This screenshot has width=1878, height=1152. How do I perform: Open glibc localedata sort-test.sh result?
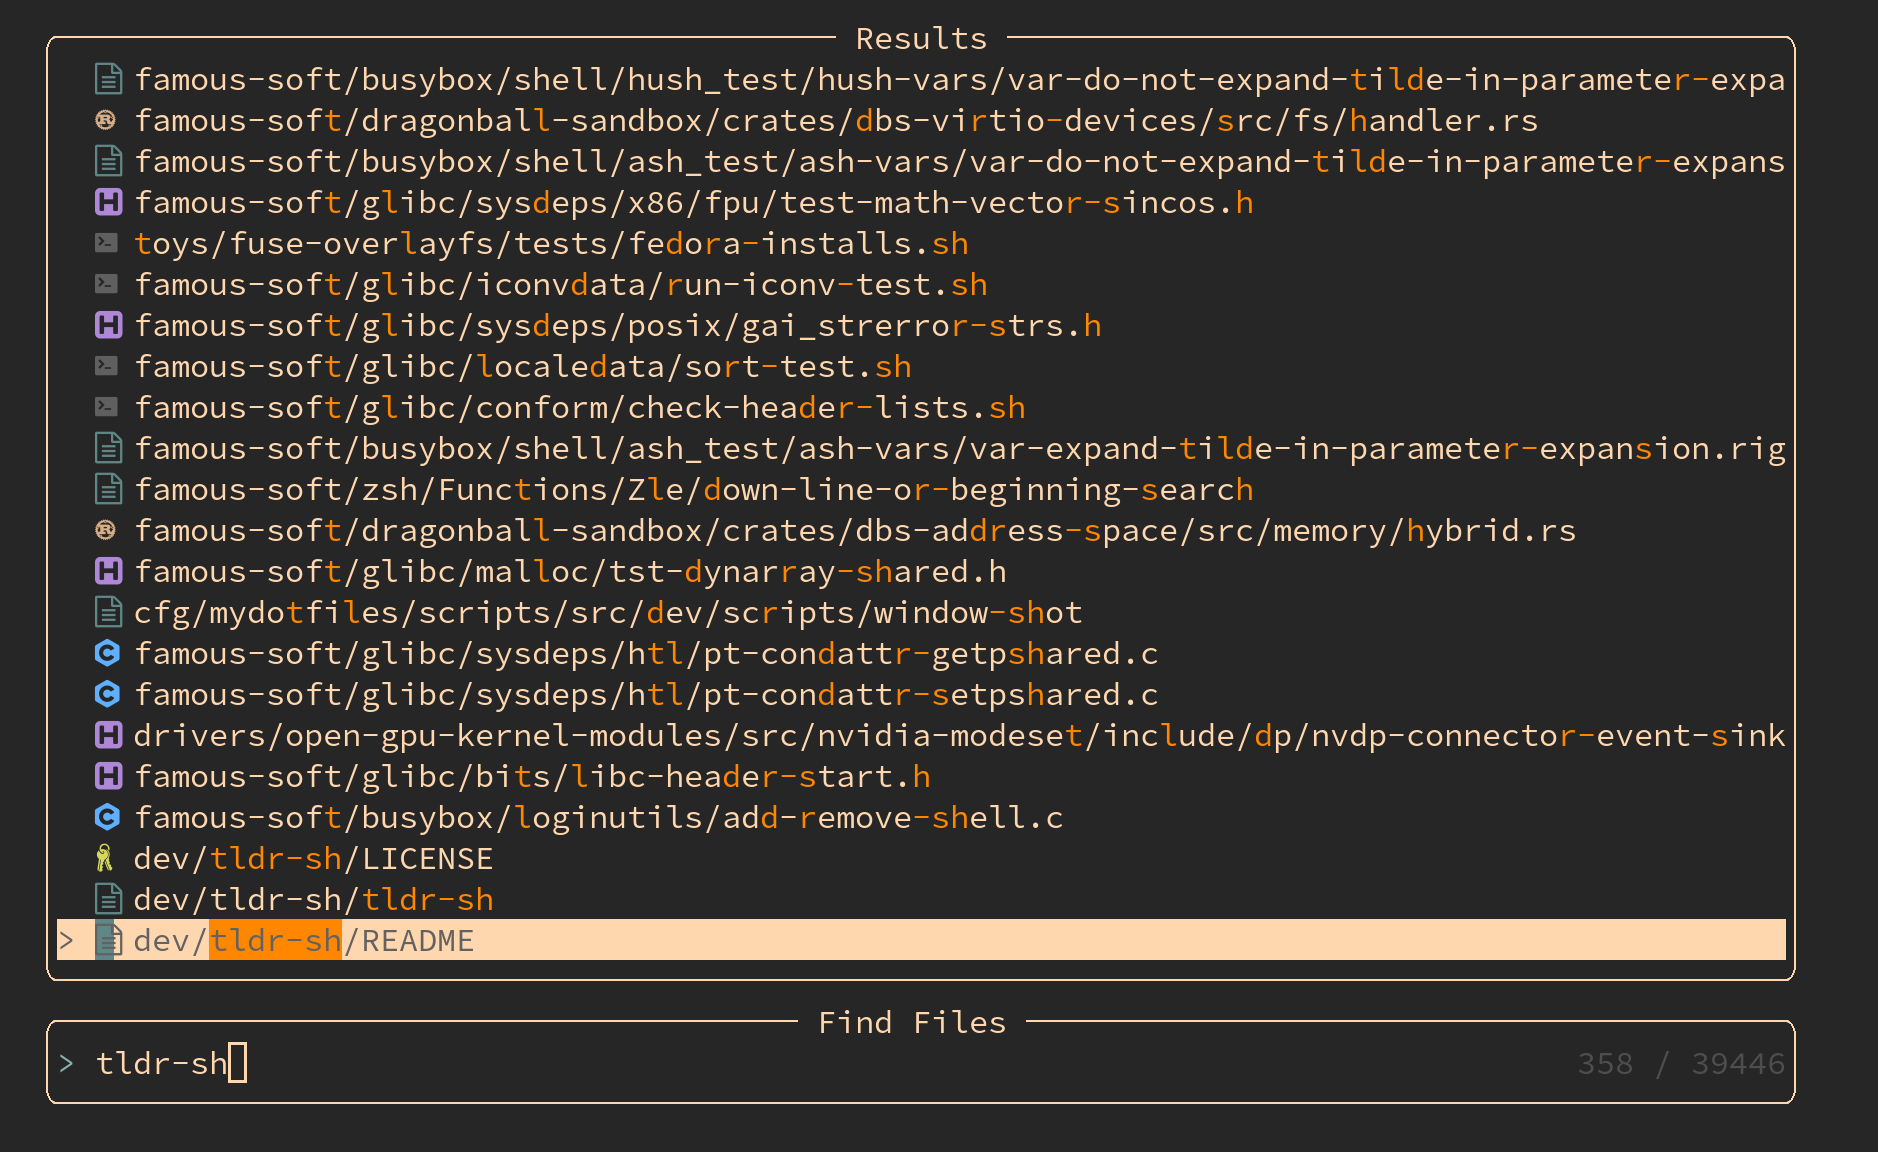[x=921, y=366]
